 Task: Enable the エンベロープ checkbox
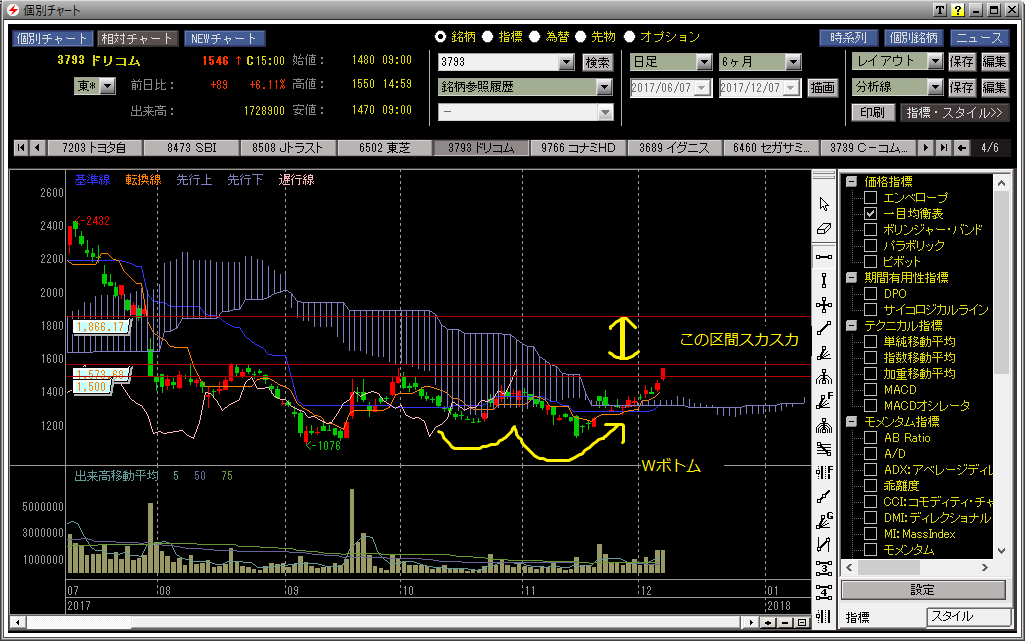pos(870,197)
